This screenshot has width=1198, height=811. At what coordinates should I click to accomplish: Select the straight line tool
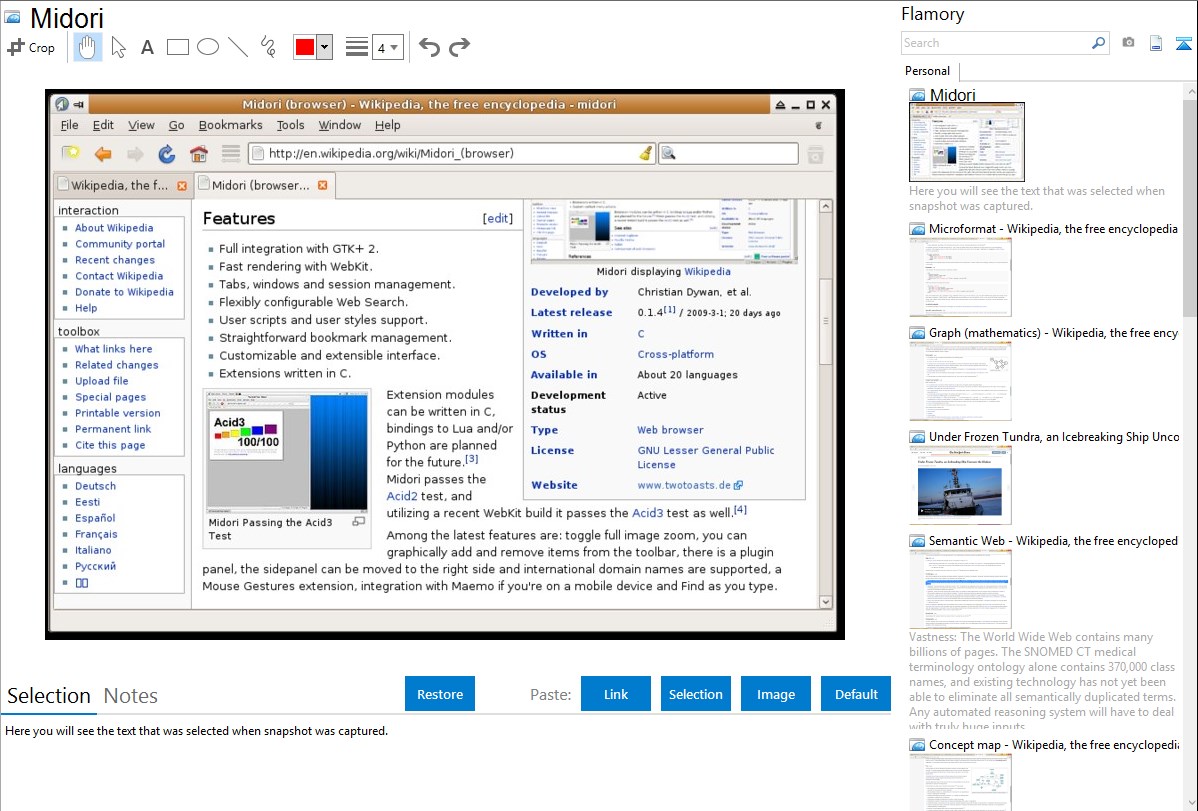[238, 47]
